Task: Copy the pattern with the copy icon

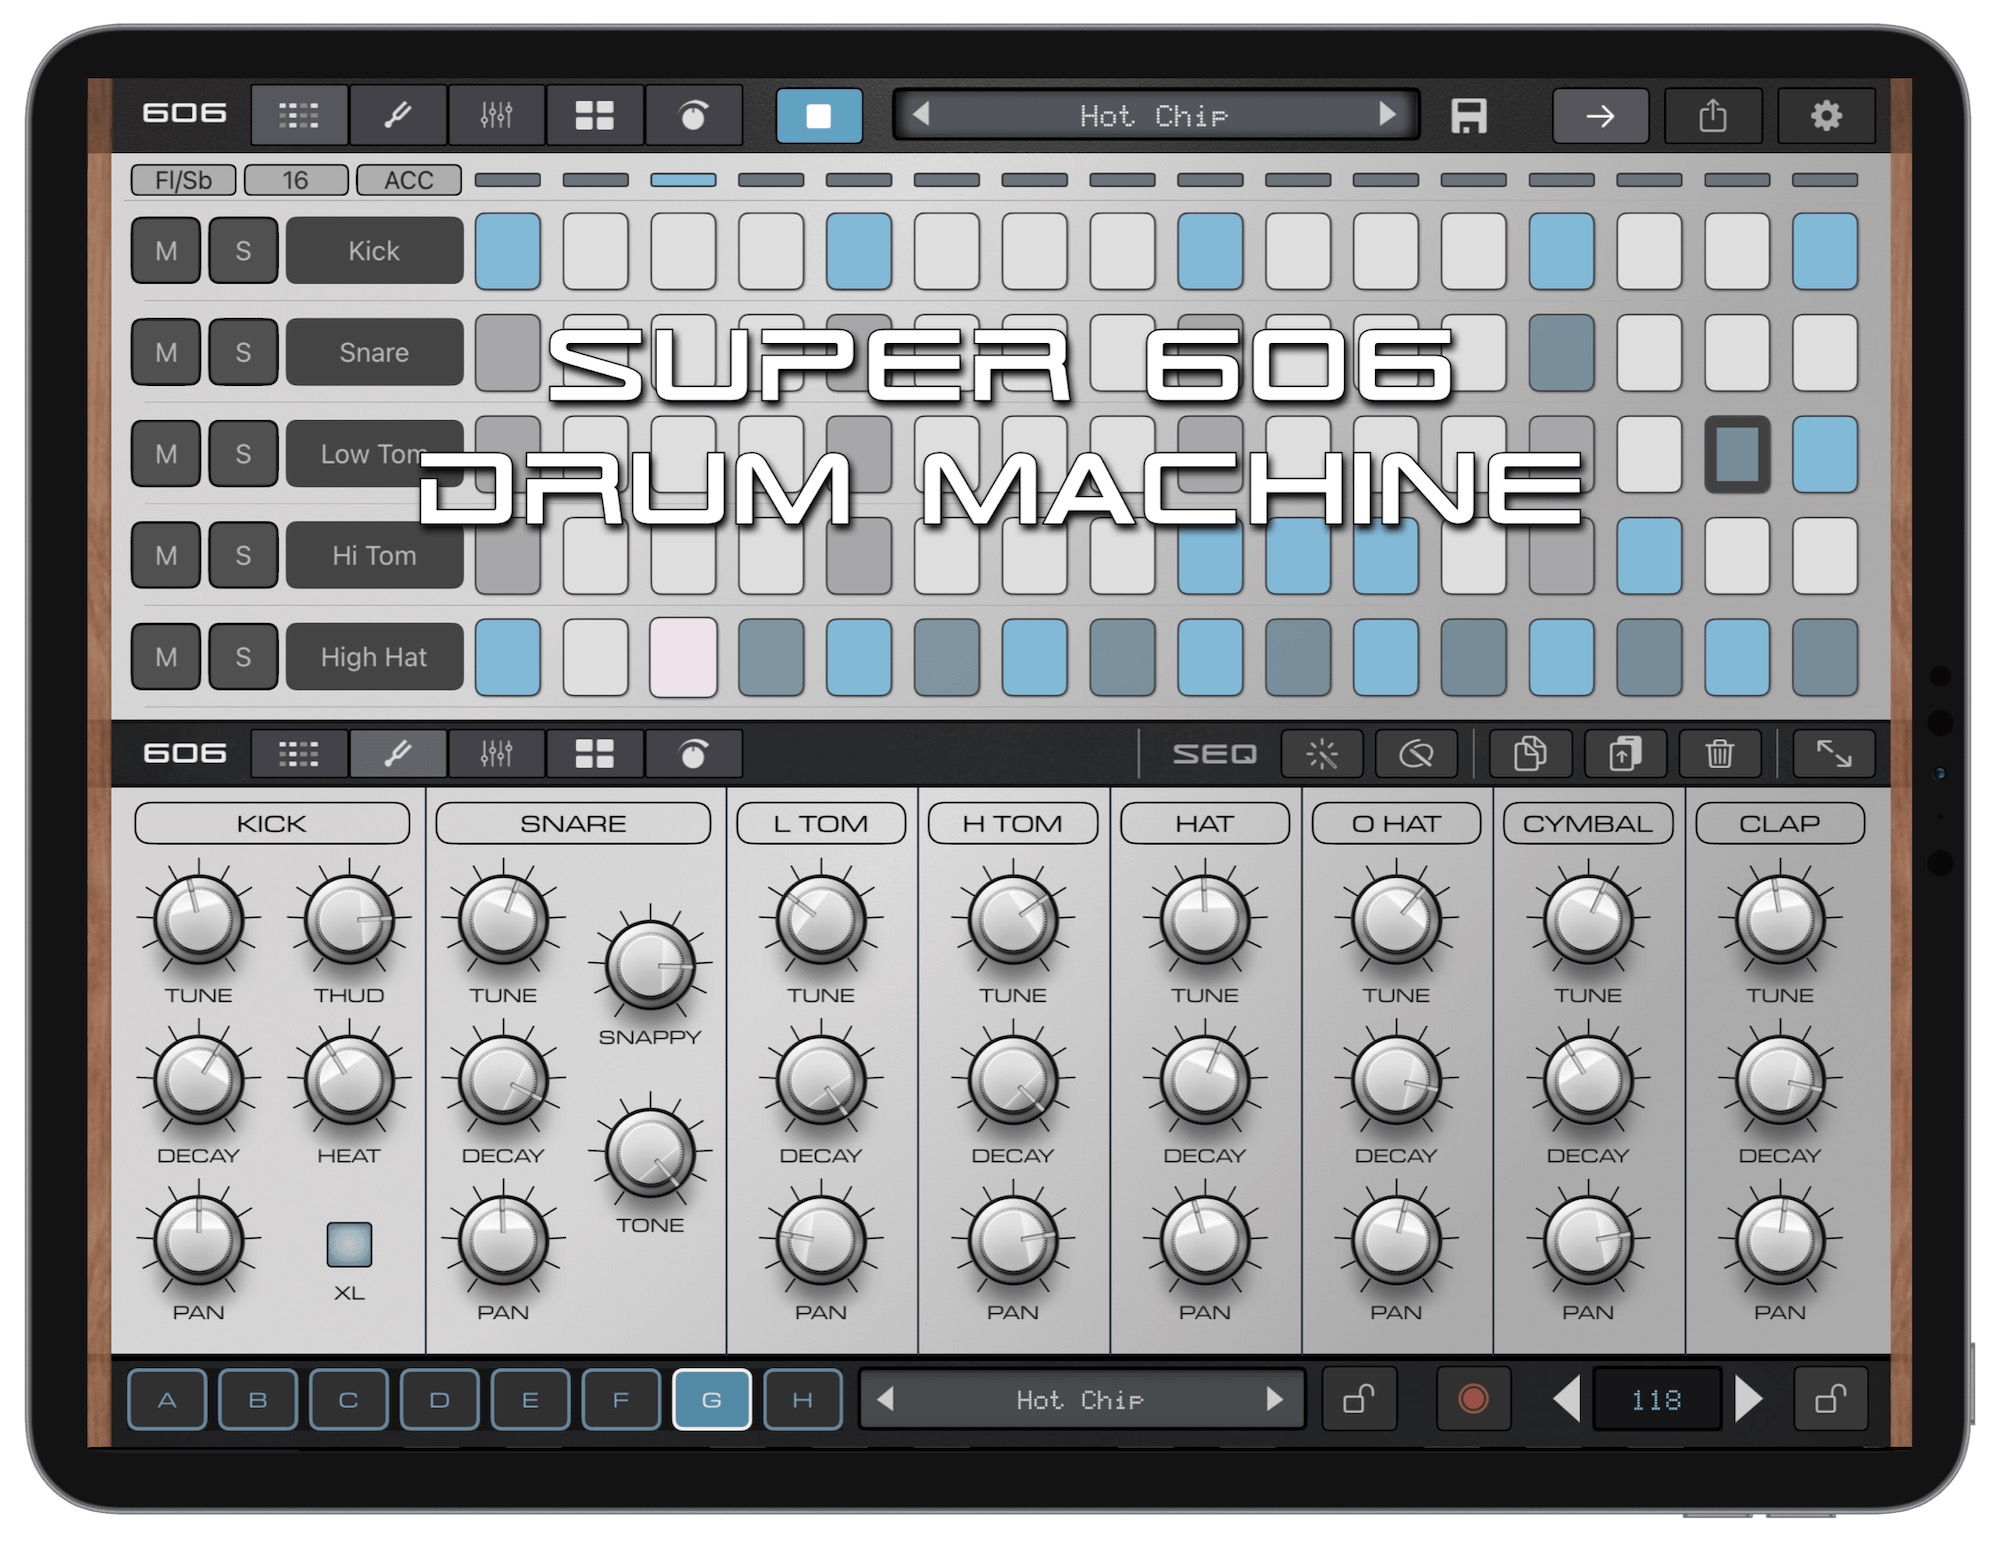Action: pyautogui.click(x=1530, y=754)
